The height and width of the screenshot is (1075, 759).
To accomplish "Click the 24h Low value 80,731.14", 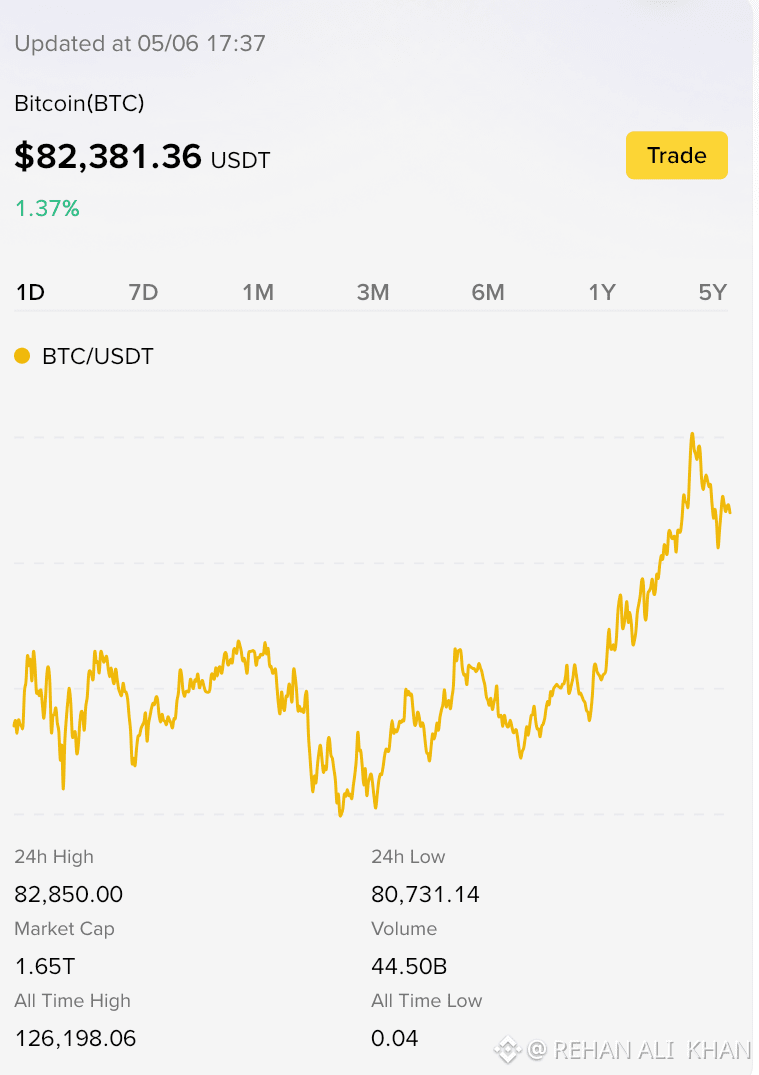I will (x=425, y=894).
